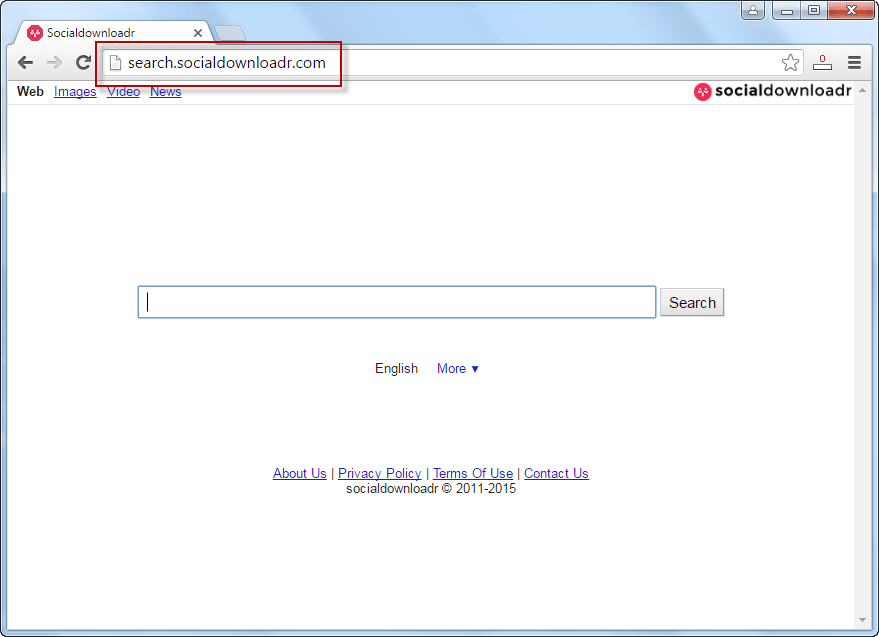Open the Privacy Policy link
Screen dimensions: 879x637
380,473
